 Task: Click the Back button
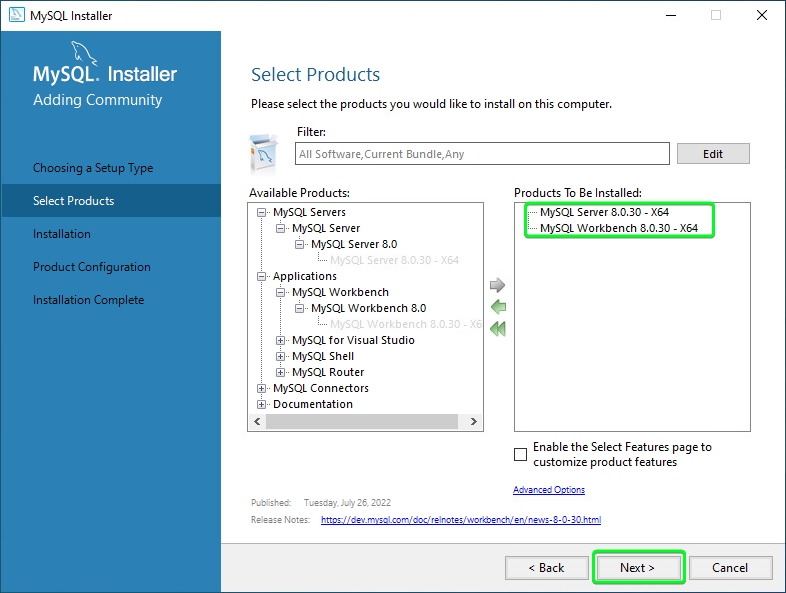click(x=546, y=568)
